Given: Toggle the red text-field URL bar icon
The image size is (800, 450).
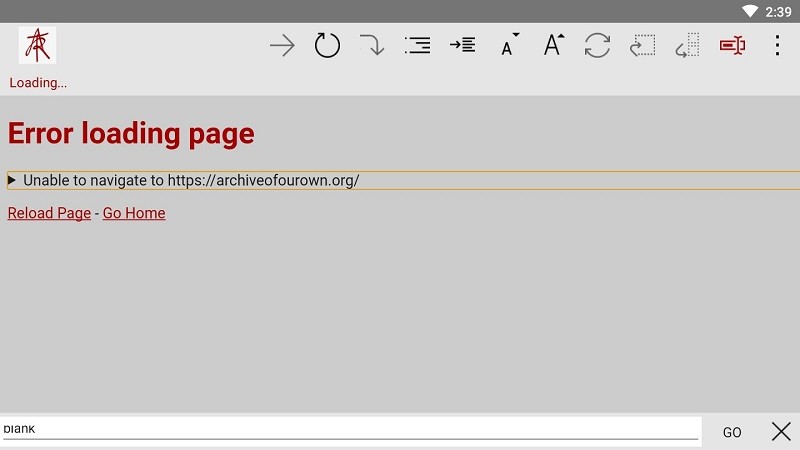Looking at the screenshot, I should (x=732, y=45).
